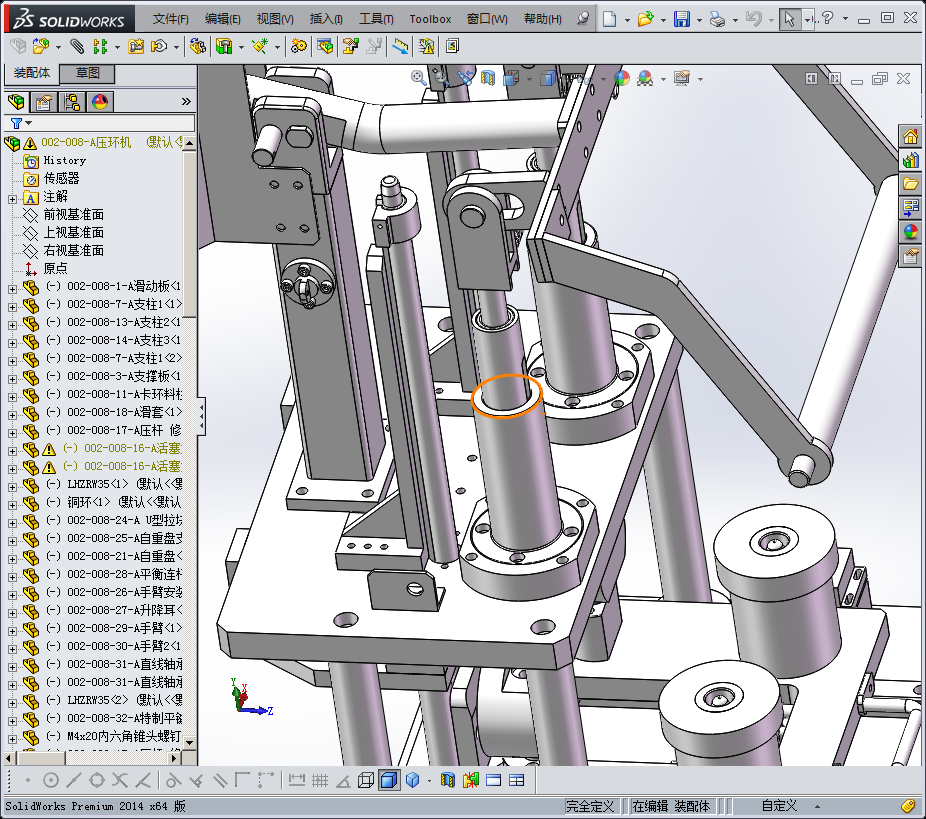Viewport: 926px width, 819px height.
Task: Click the Print icon in the top toolbar
Action: click(716, 19)
